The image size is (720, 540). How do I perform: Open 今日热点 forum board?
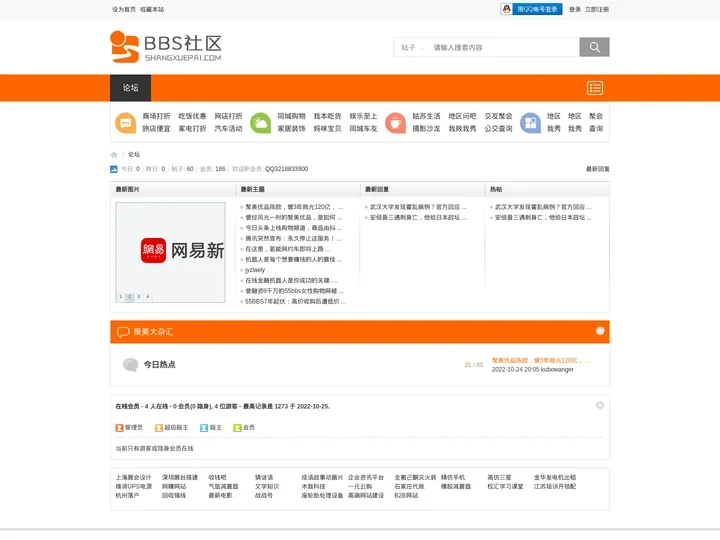(159, 365)
